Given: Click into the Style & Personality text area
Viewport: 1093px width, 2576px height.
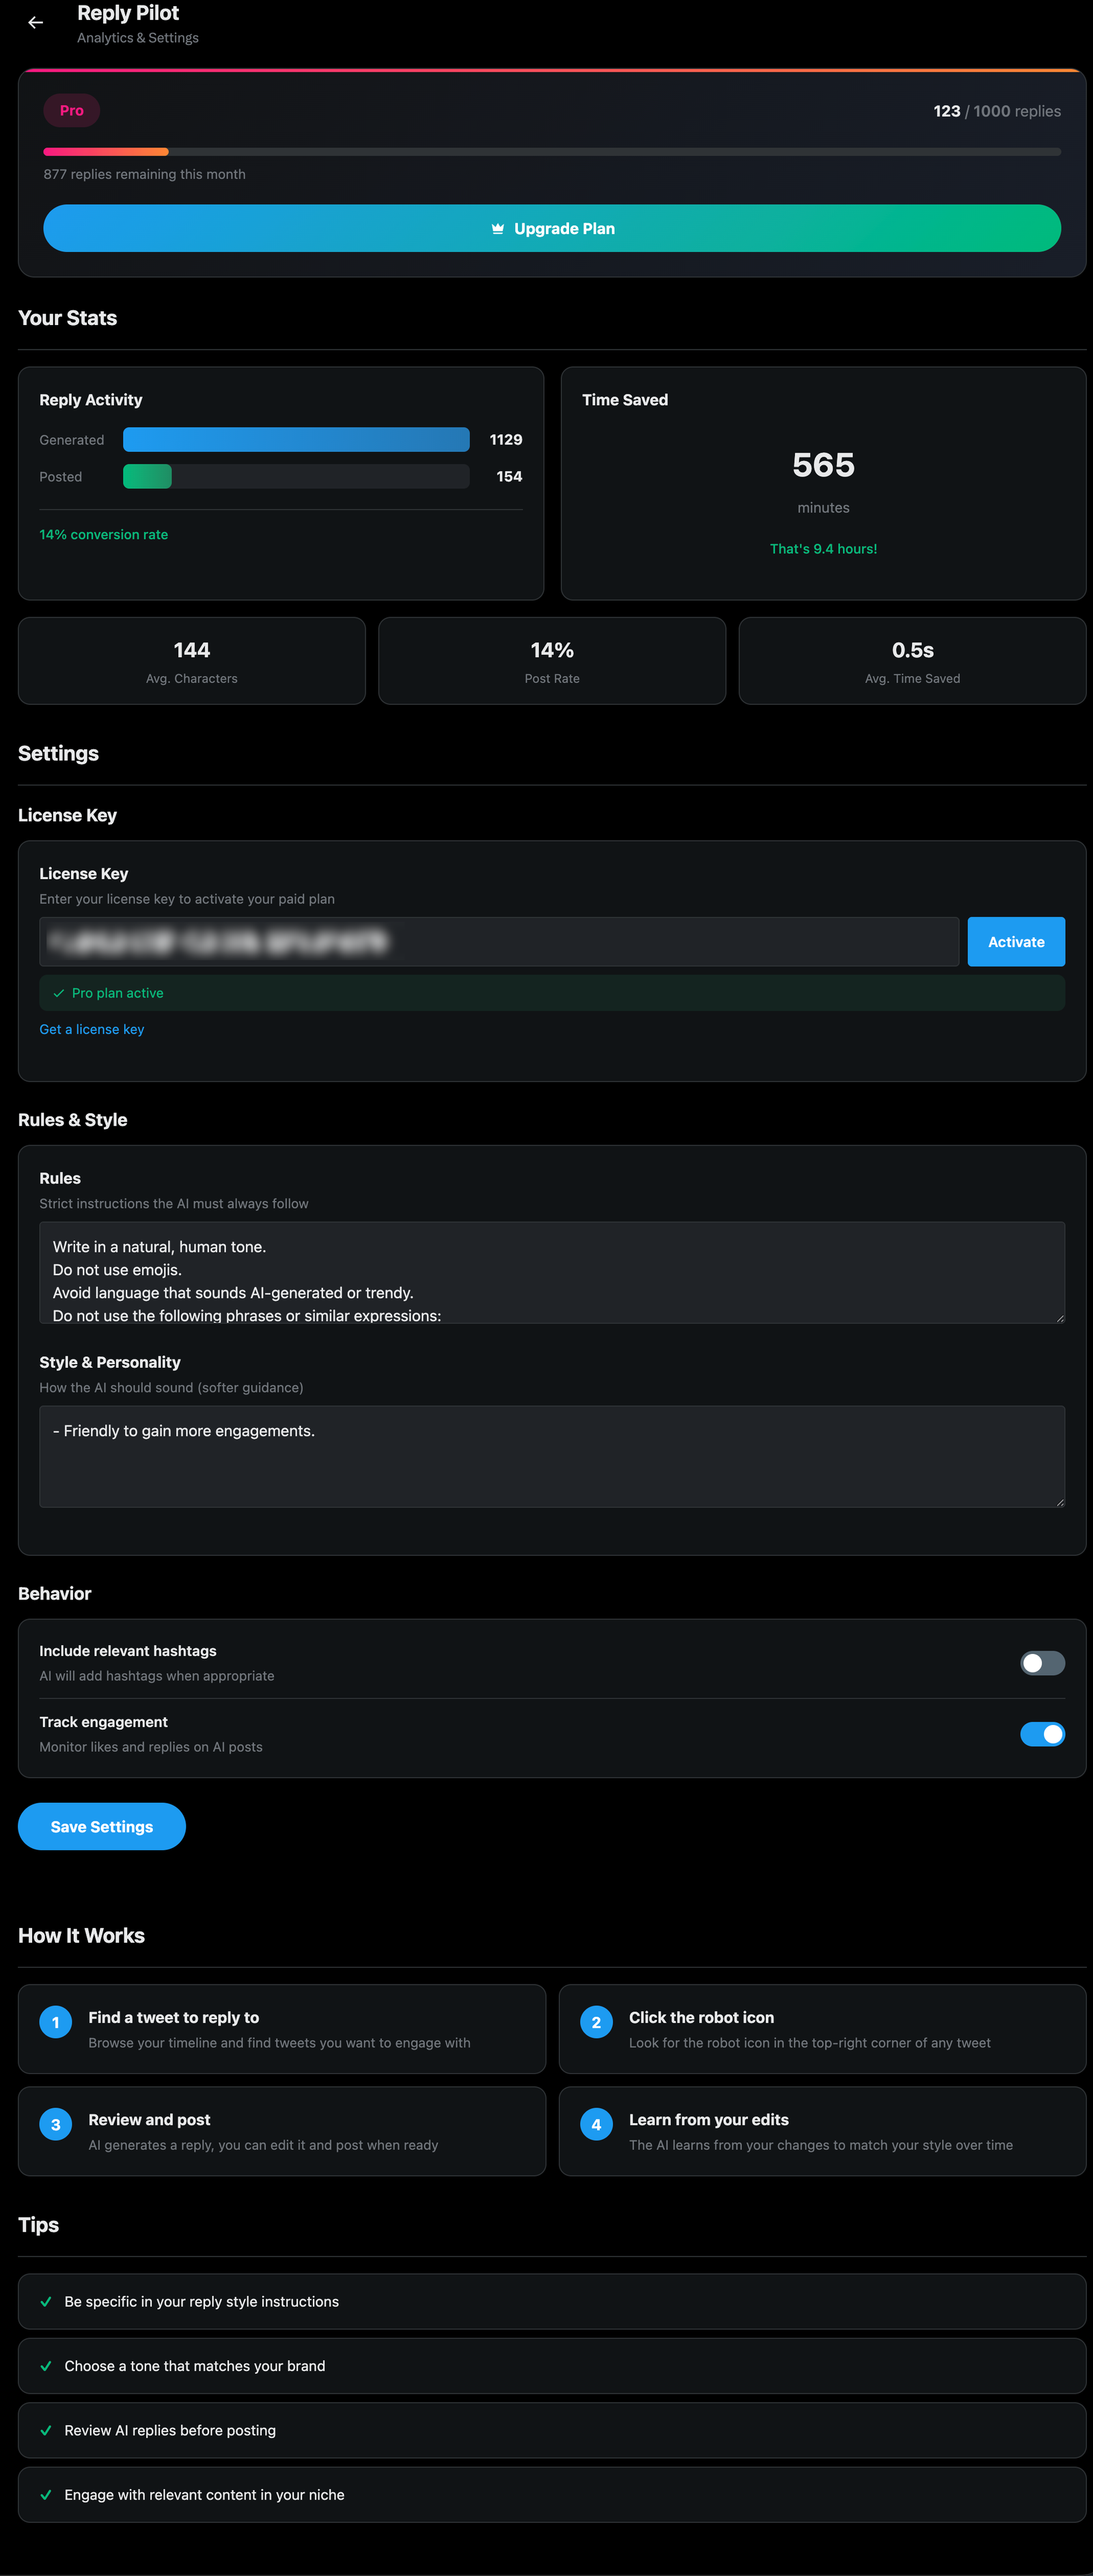Looking at the screenshot, I should click(x=552, y=1456).
